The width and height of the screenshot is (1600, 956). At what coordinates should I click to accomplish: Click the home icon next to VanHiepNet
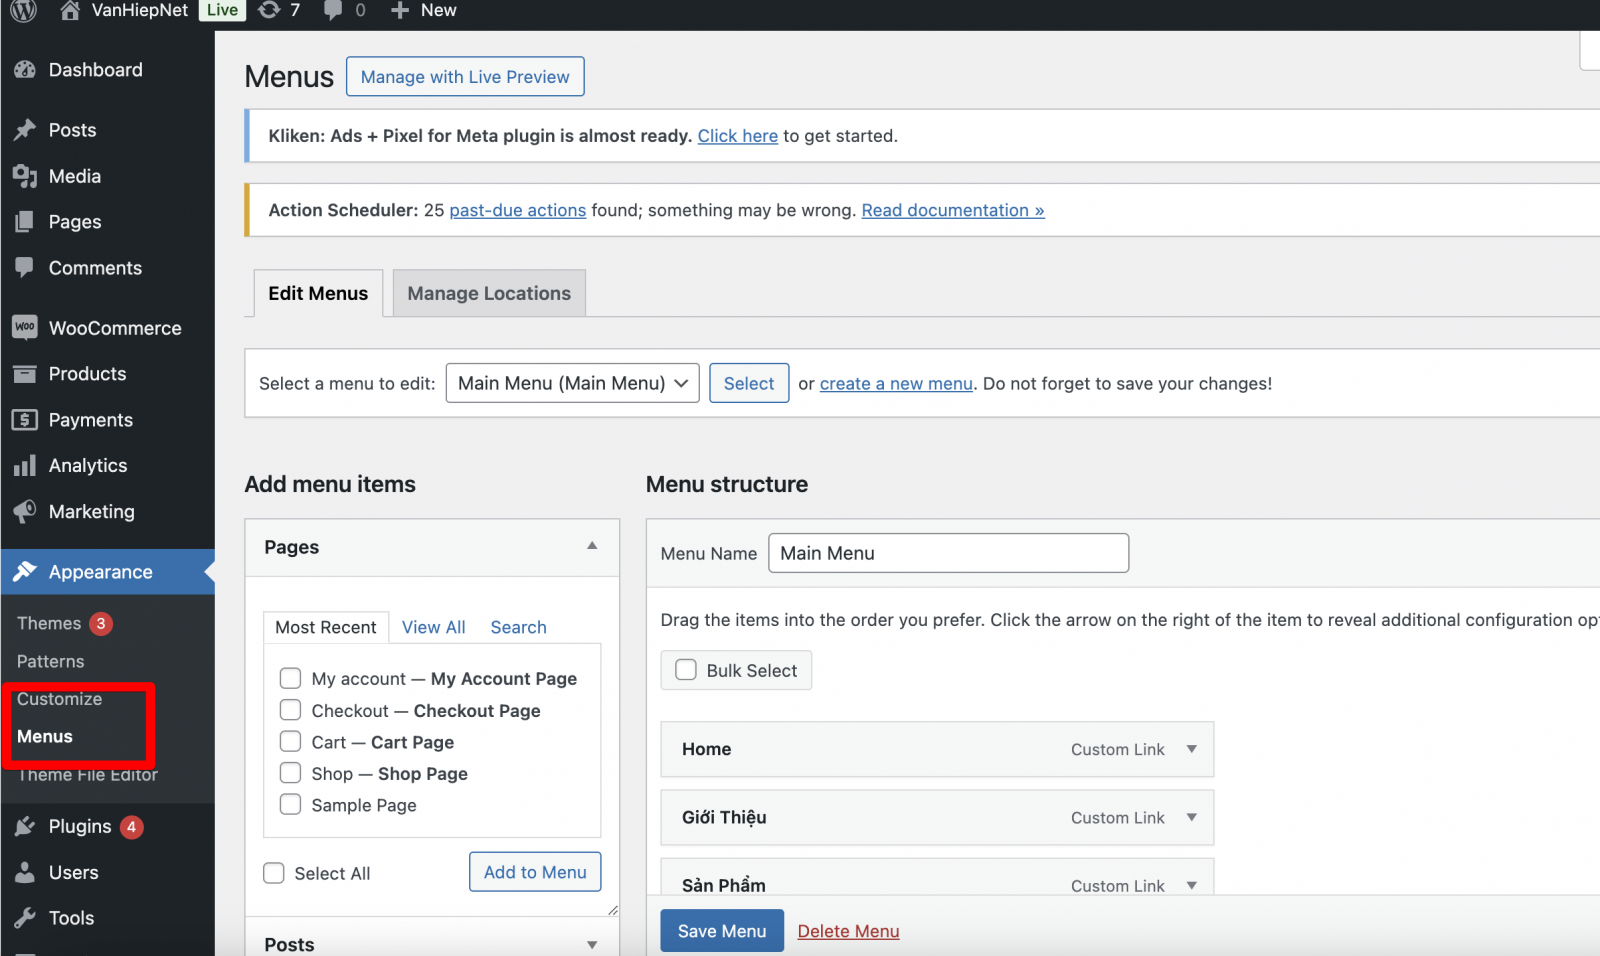click(70, 10)
